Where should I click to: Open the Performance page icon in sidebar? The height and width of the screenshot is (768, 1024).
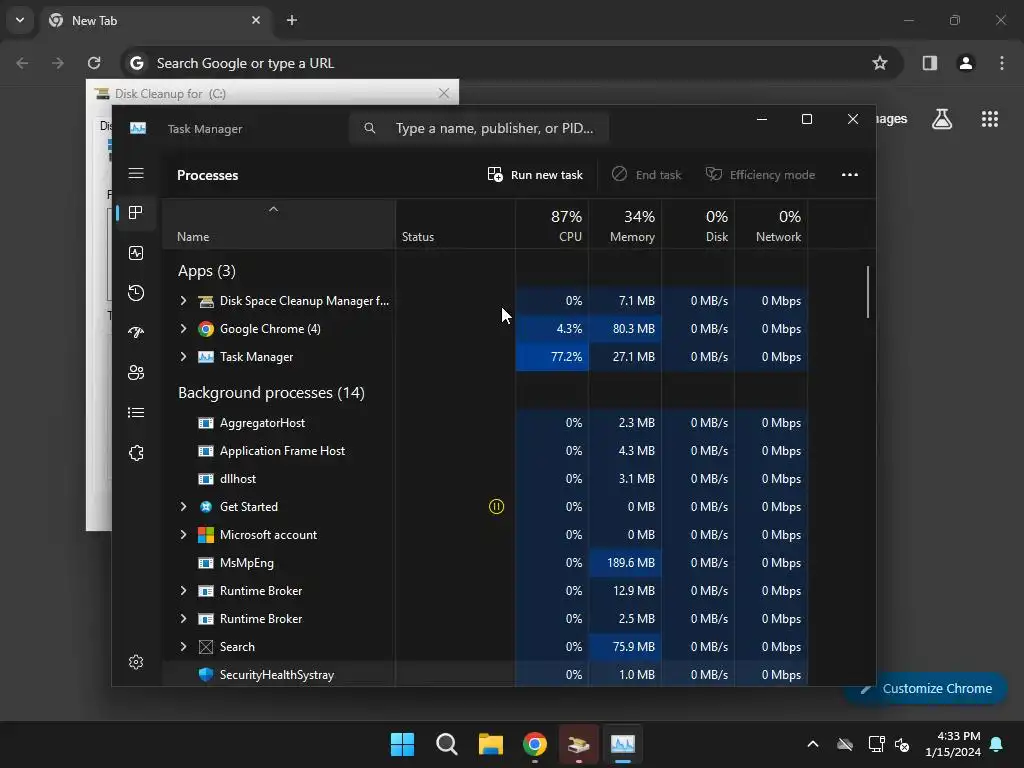(x=136, y=253)
